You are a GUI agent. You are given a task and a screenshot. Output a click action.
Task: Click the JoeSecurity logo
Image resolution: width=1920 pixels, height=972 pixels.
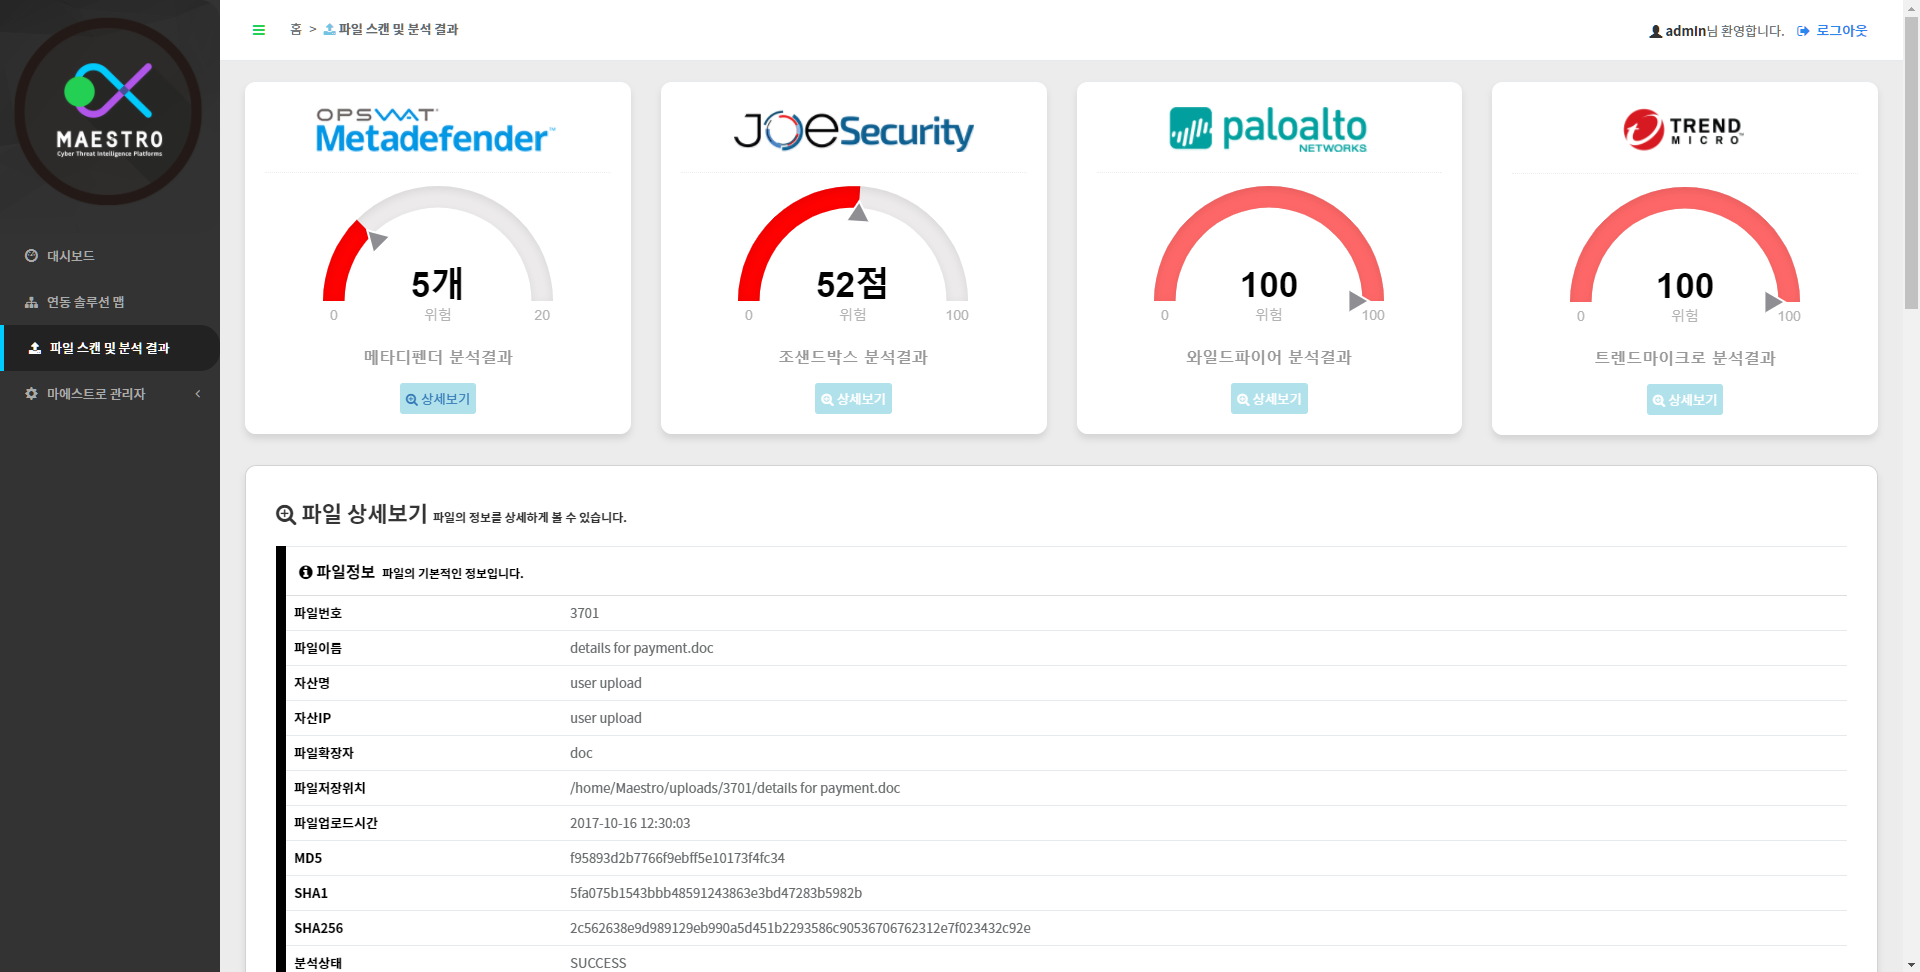tap(853, 131)
